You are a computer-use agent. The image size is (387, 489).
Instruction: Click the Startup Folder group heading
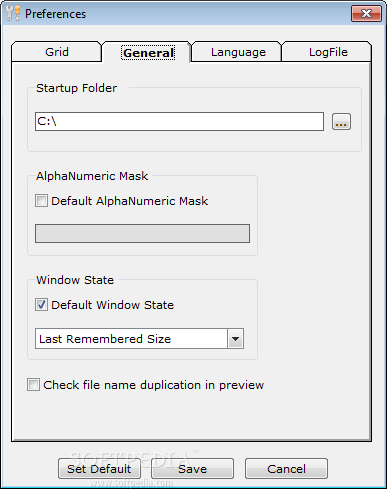tap(76, 88)
